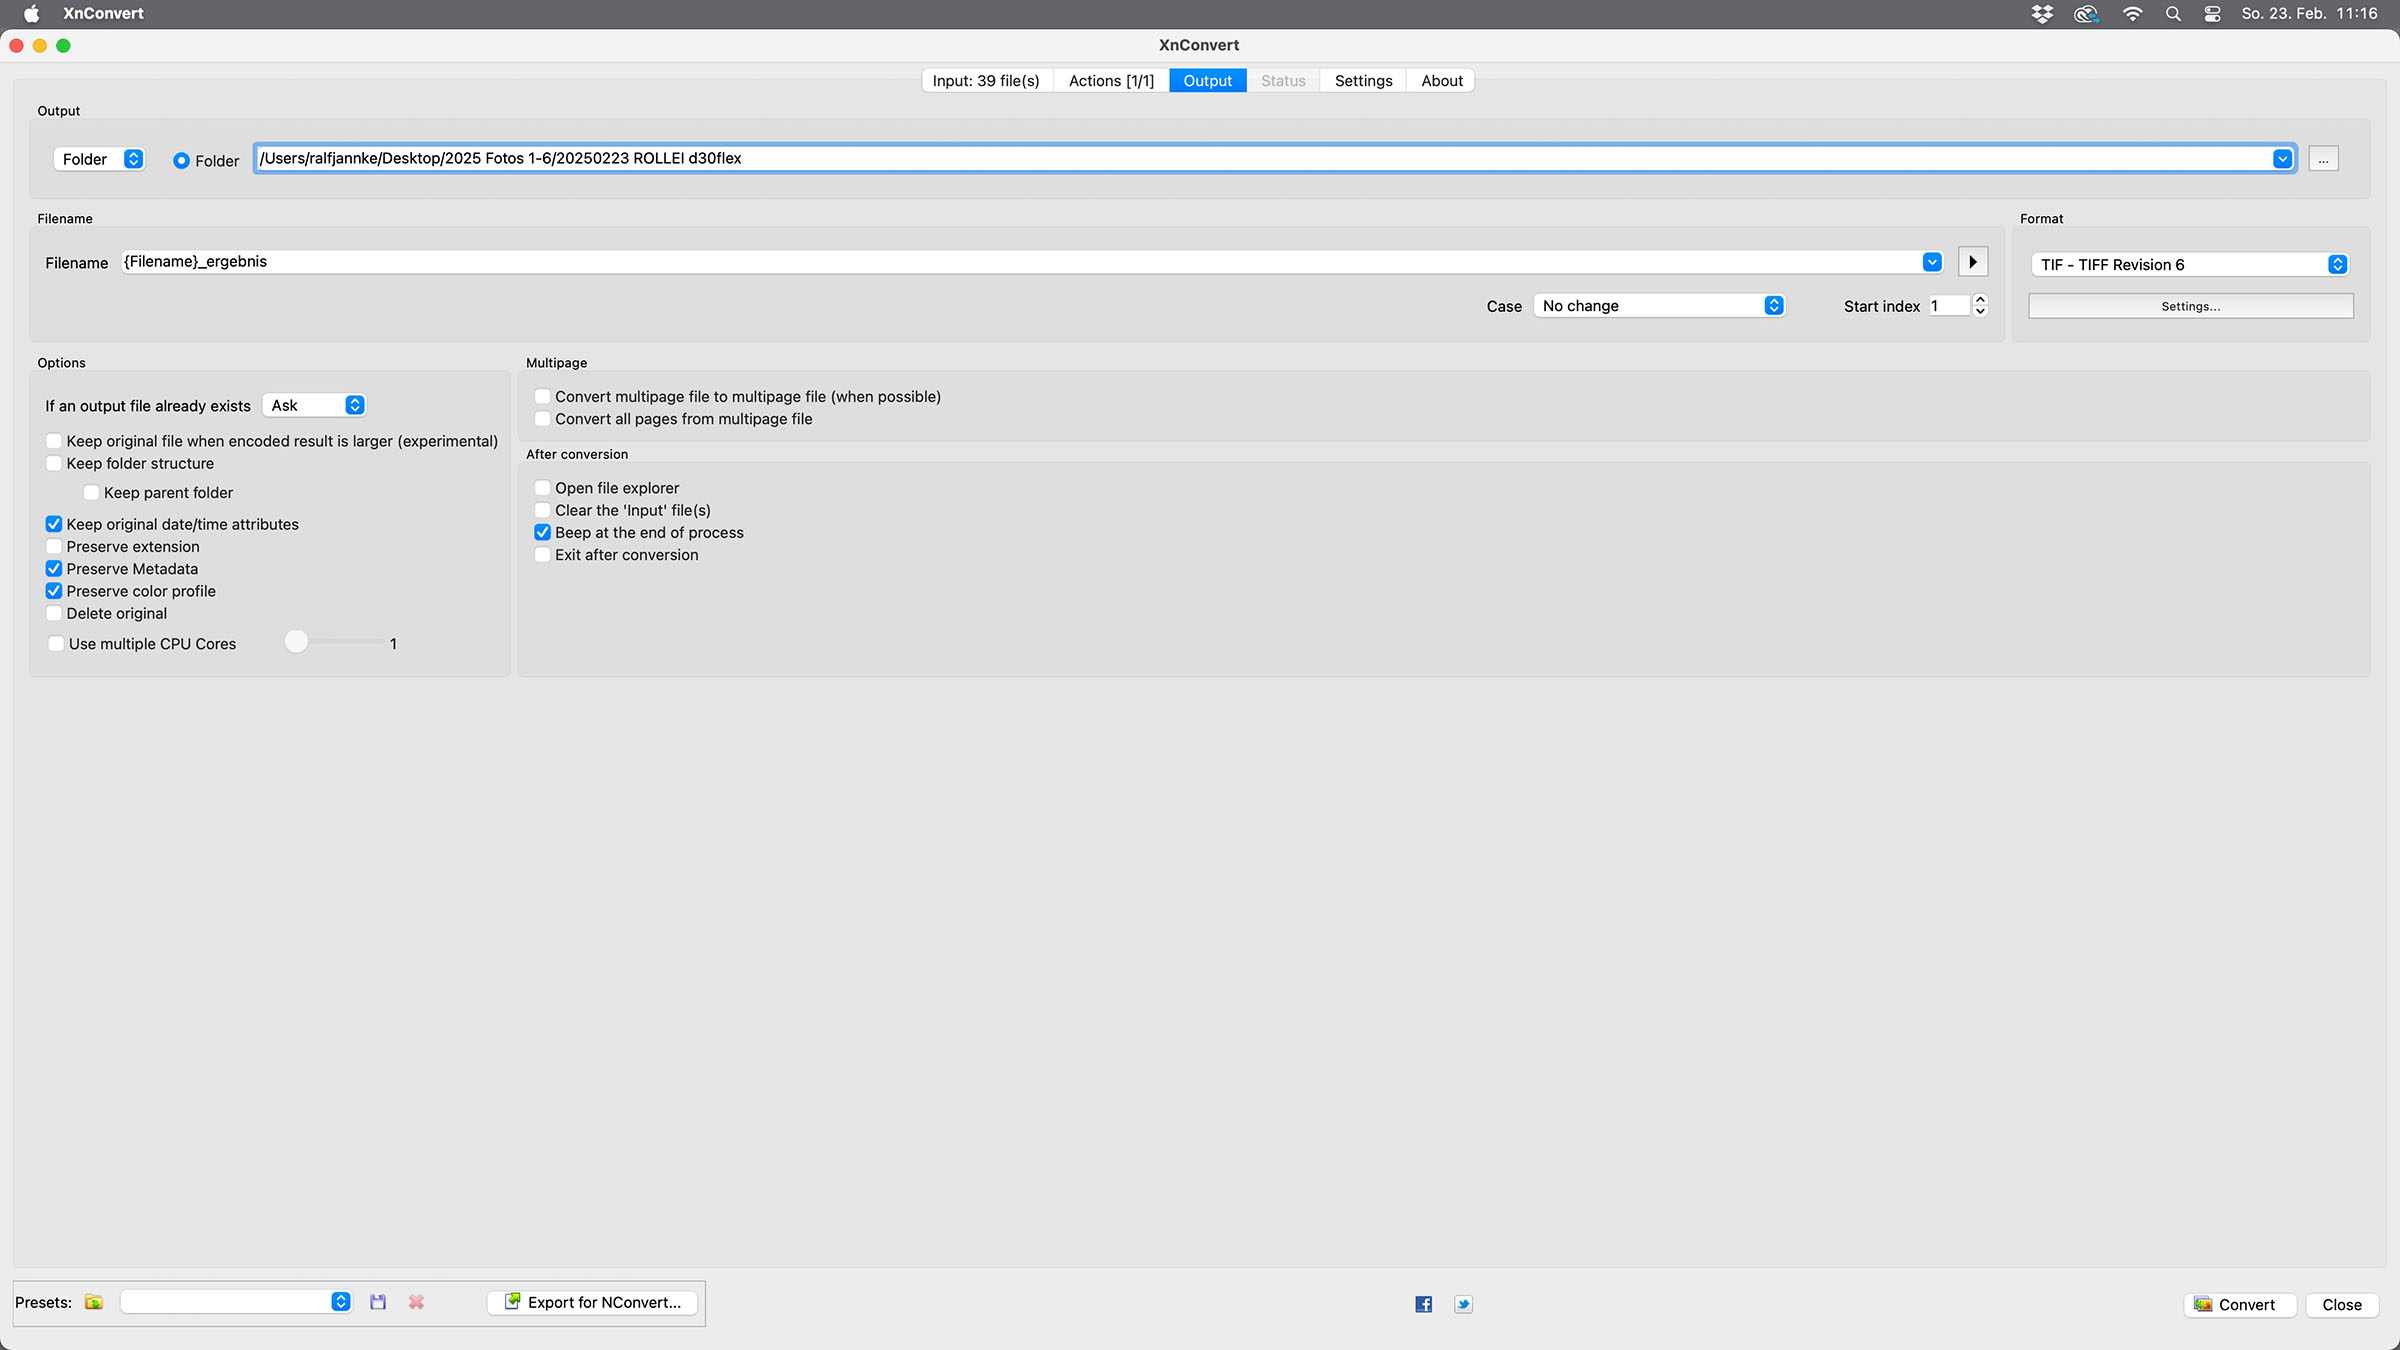Viewport: 2400px width, 1350px height.
Task: Increase the Start index stepper
Action: 1980,300
